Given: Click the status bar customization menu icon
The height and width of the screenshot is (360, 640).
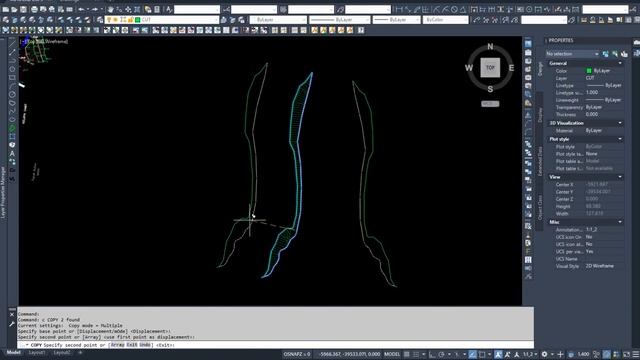Looking at the screenshot, I should coord(636,354).
